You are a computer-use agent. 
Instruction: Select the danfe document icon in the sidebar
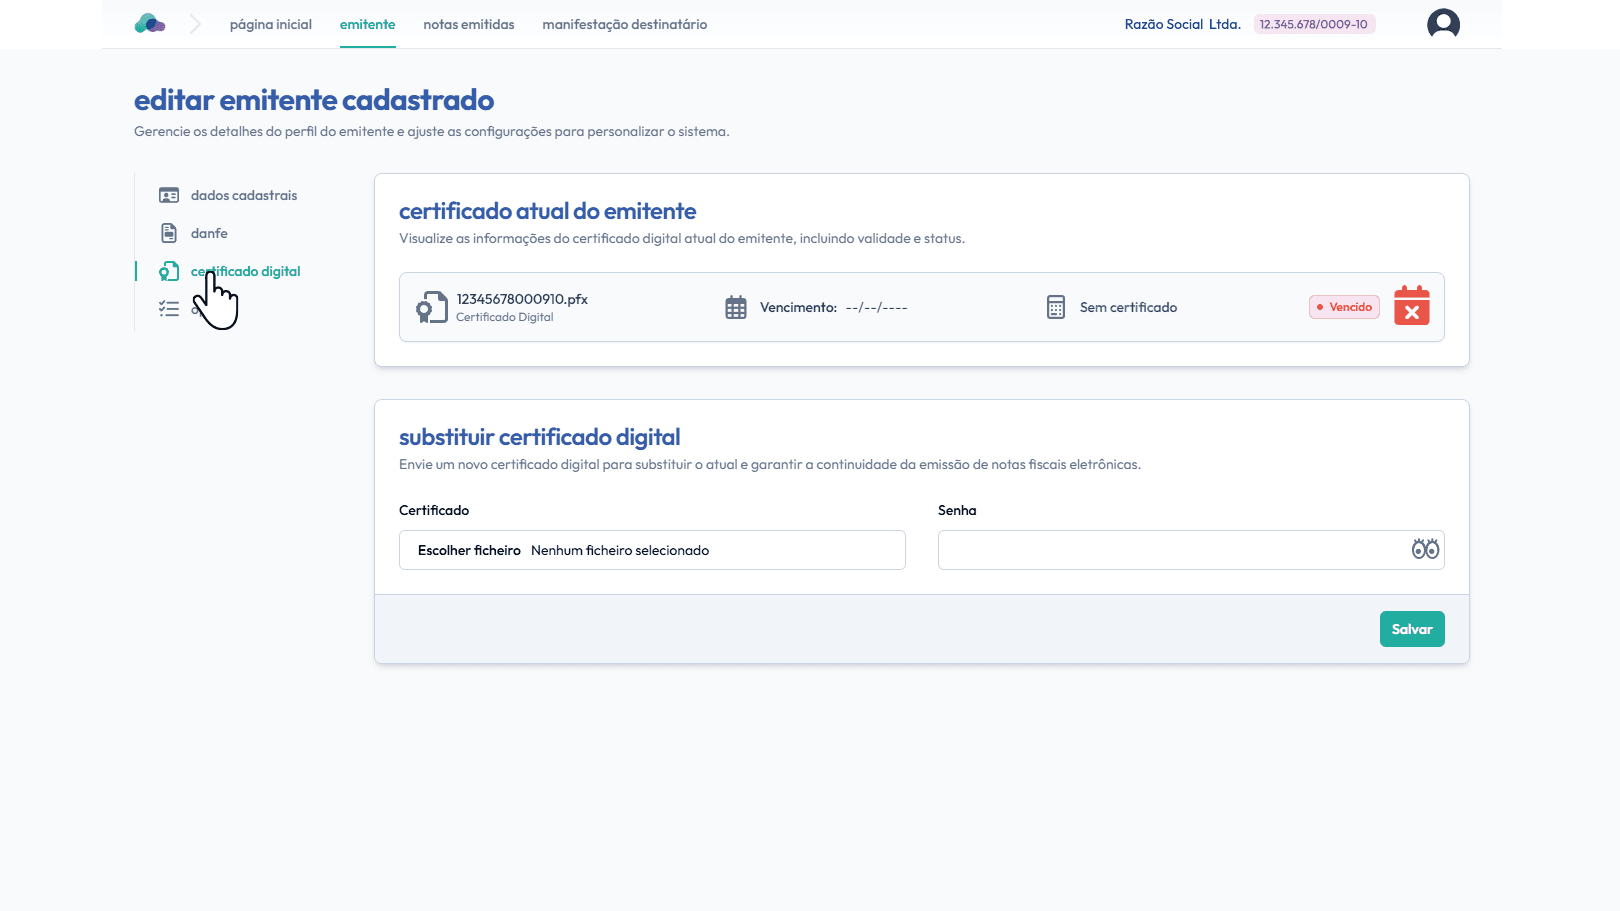point(168,233)
